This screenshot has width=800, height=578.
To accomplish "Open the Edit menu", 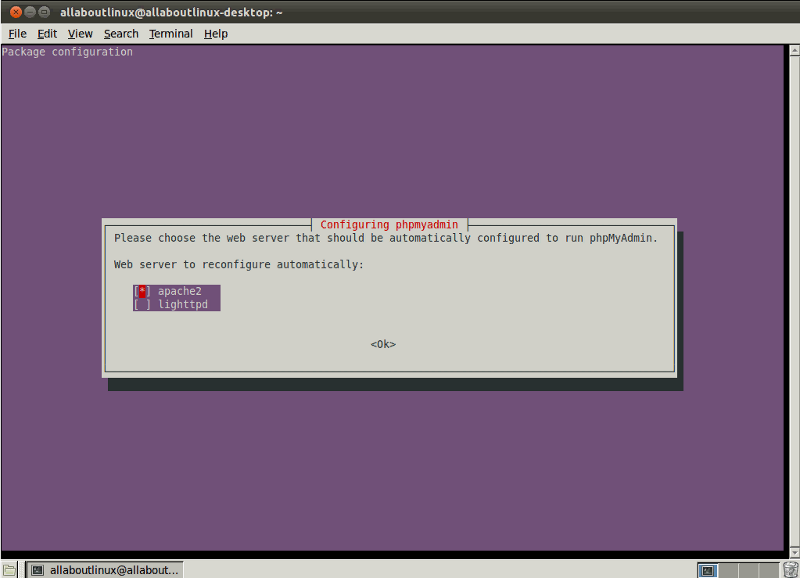I will point(47,34).
